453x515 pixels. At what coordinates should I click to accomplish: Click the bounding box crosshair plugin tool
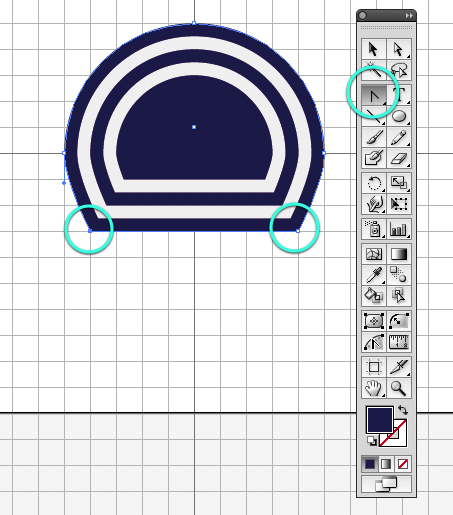pos(374,321)
